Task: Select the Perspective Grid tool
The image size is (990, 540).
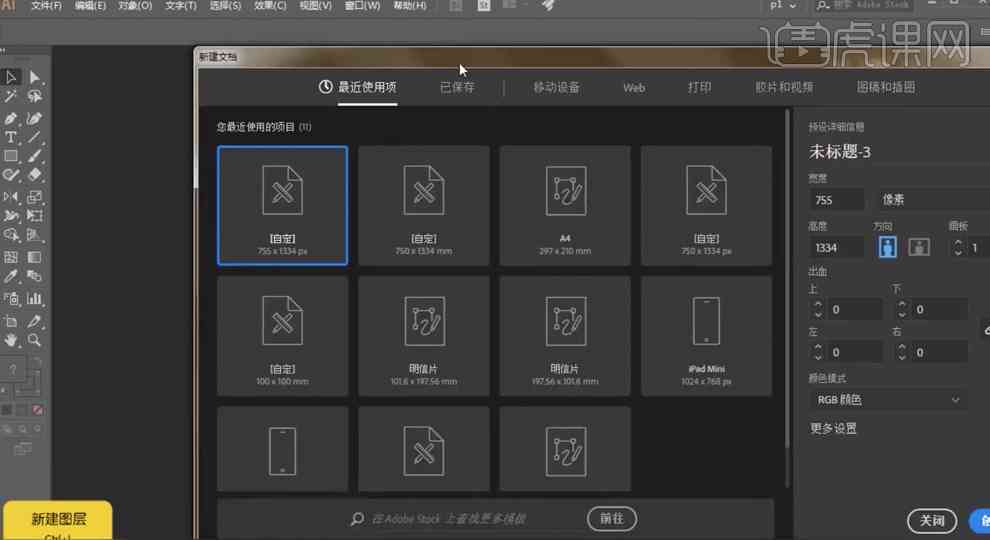Action: tap(34, 235)
